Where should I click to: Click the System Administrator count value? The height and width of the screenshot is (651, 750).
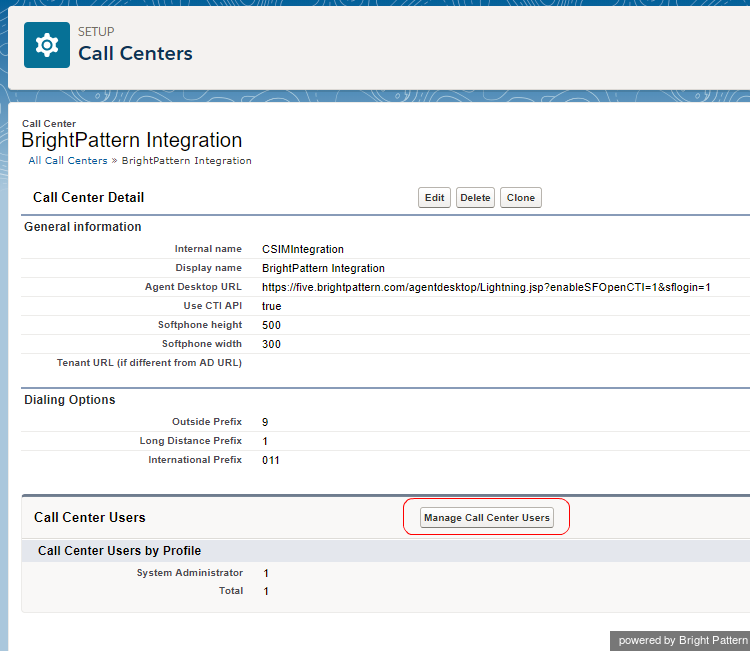coord(266,573)
